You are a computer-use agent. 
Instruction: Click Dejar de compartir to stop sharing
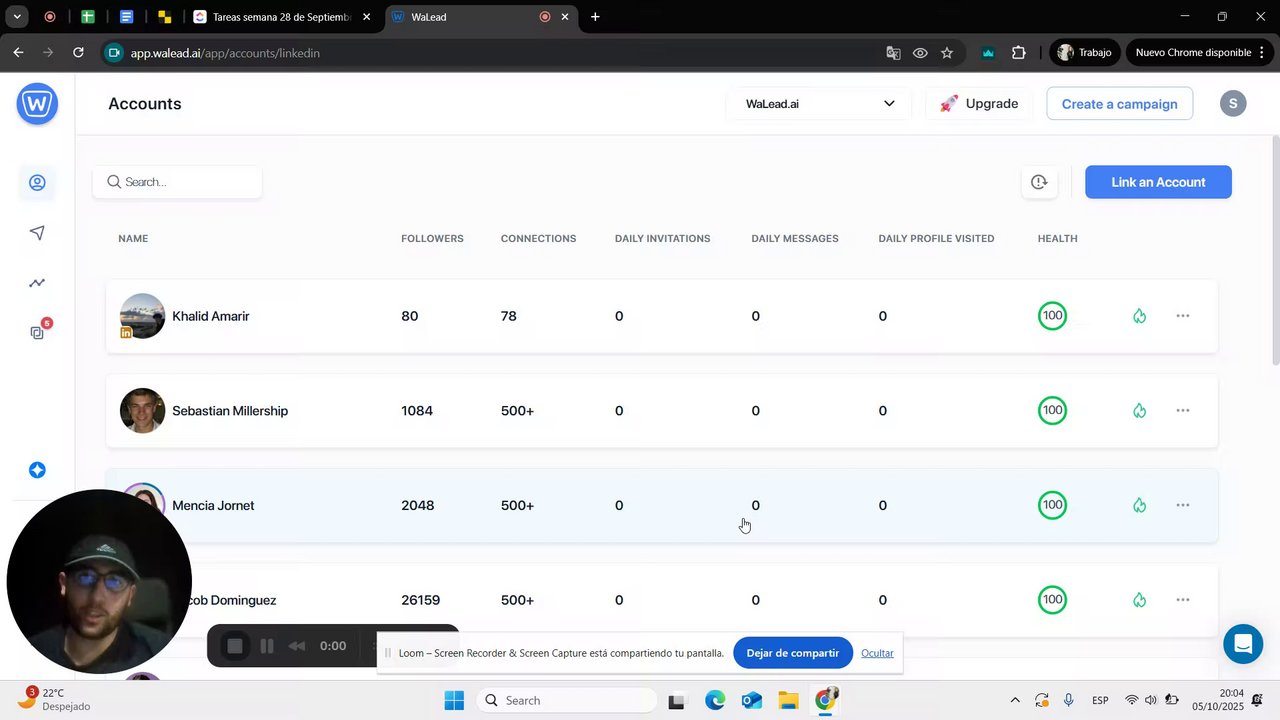tap(793, 653)
